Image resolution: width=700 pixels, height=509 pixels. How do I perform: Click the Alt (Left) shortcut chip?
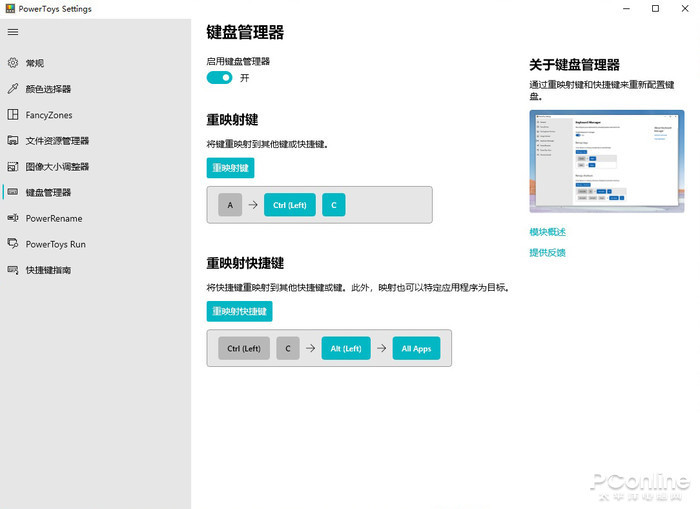tap(346, 348)
